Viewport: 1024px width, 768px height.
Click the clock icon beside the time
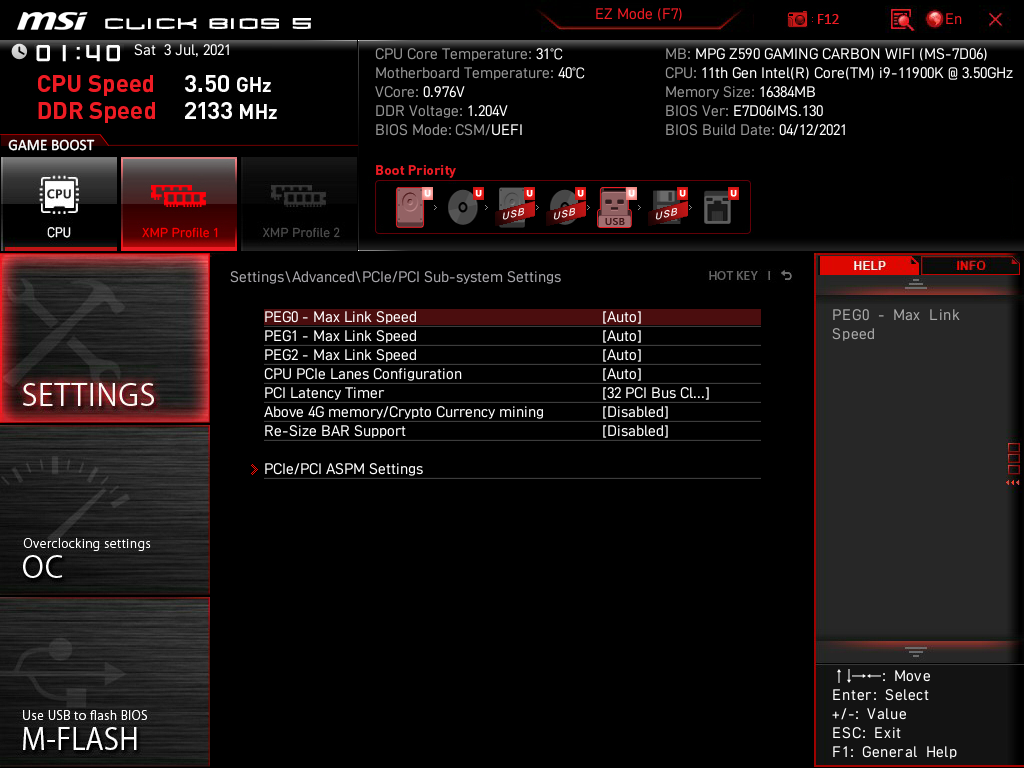coord(19,52)
